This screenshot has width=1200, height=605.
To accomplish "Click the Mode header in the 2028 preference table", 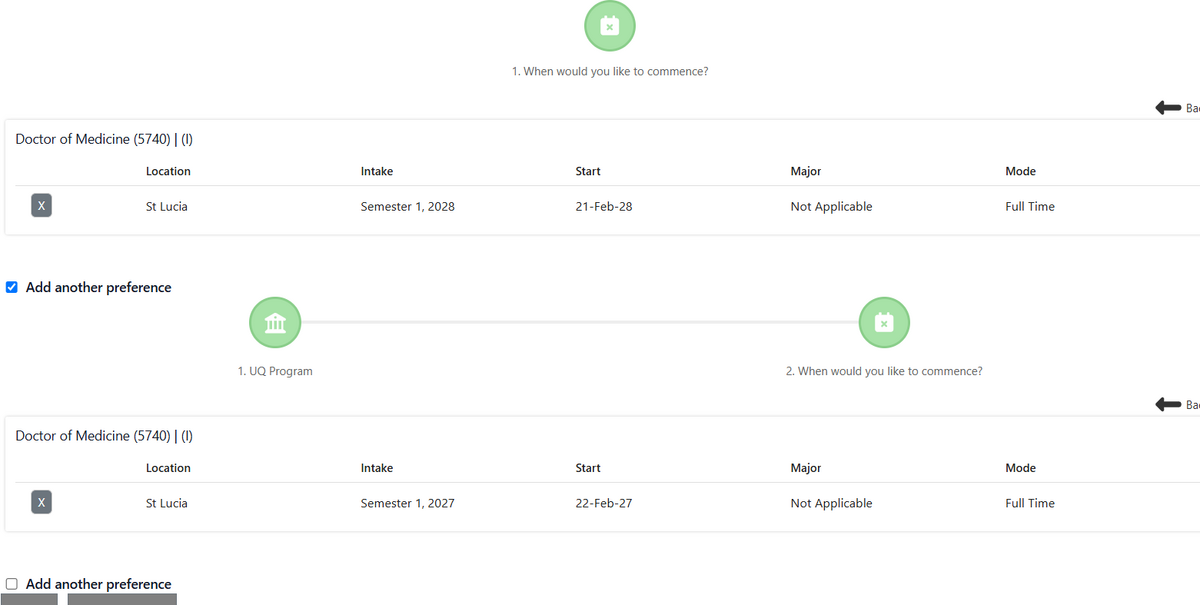I will (1021, 171).
